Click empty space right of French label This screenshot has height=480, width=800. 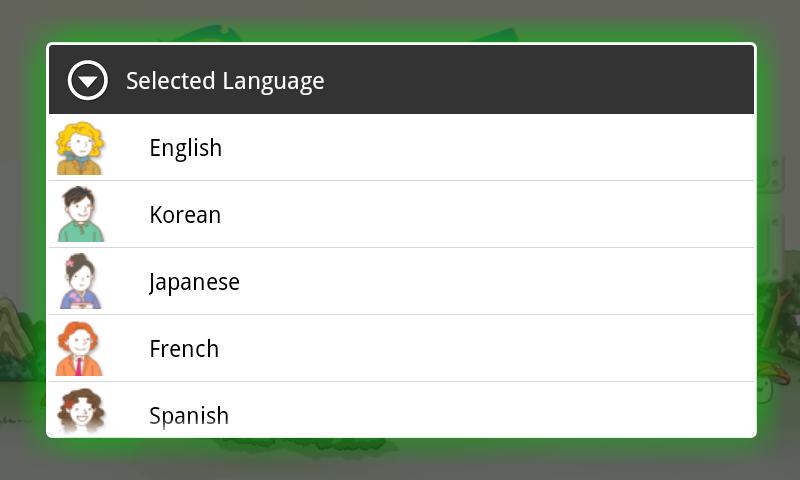500,349
